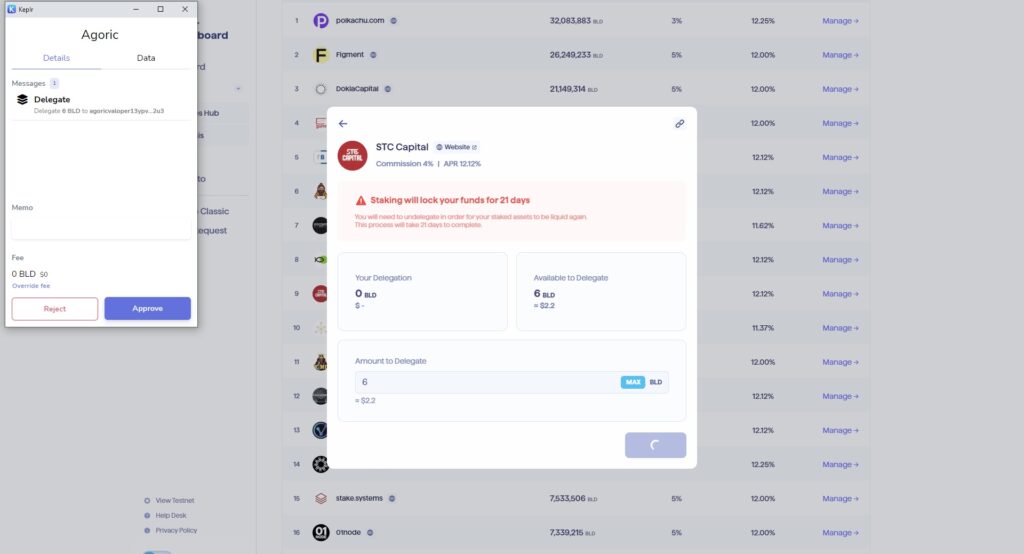The width and height of the screenshot is (1024, 554).
Task: Copy link using the chain icon
Action: 680,124
